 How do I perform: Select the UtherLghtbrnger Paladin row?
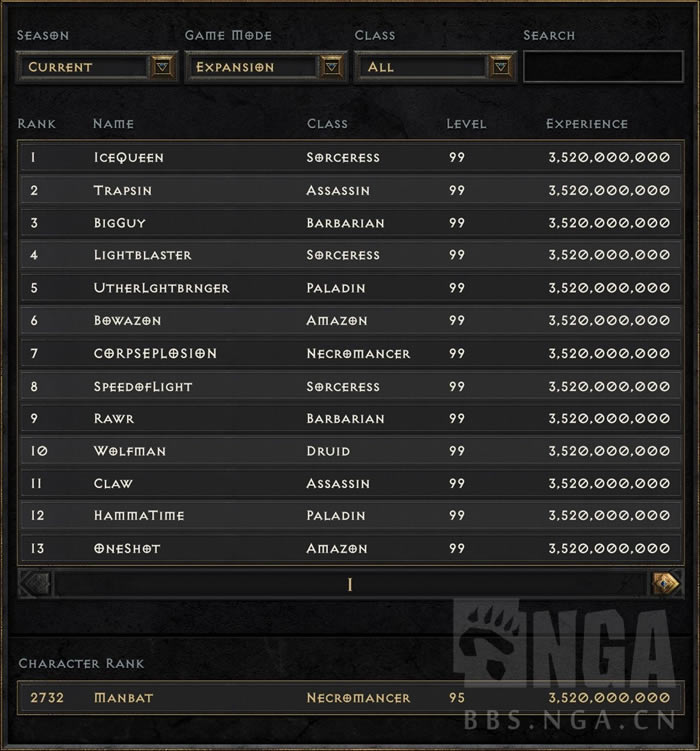click(x=349, y=288)
